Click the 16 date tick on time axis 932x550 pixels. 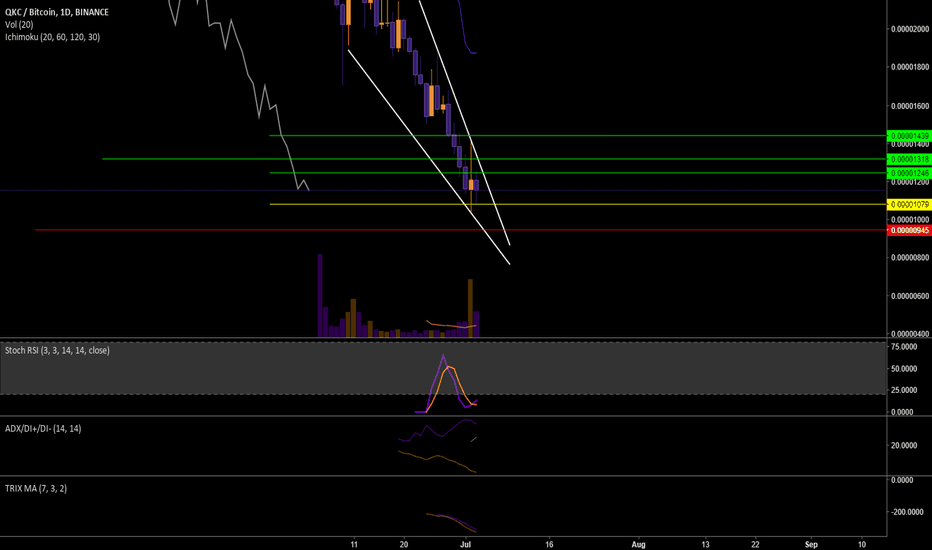[549, 544]
